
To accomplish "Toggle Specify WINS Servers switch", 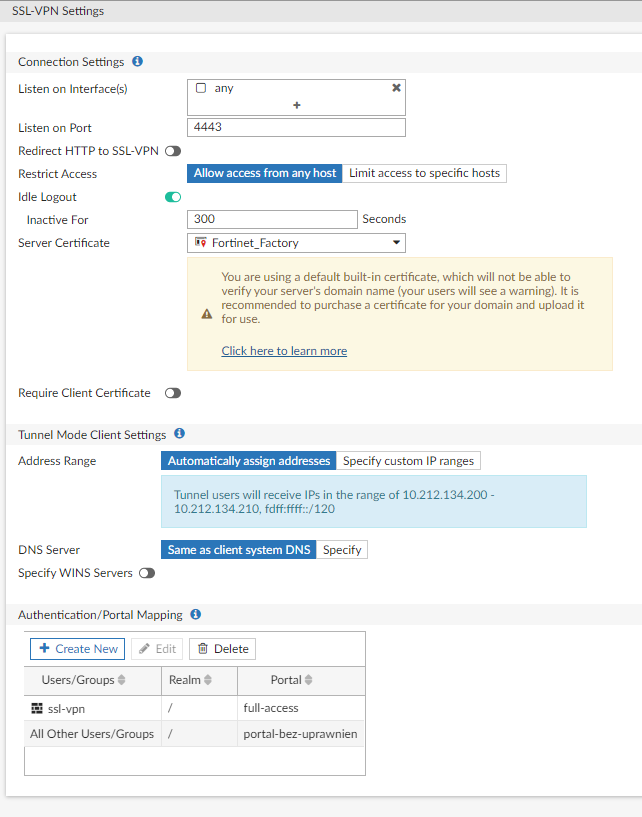I will point(147,573).
